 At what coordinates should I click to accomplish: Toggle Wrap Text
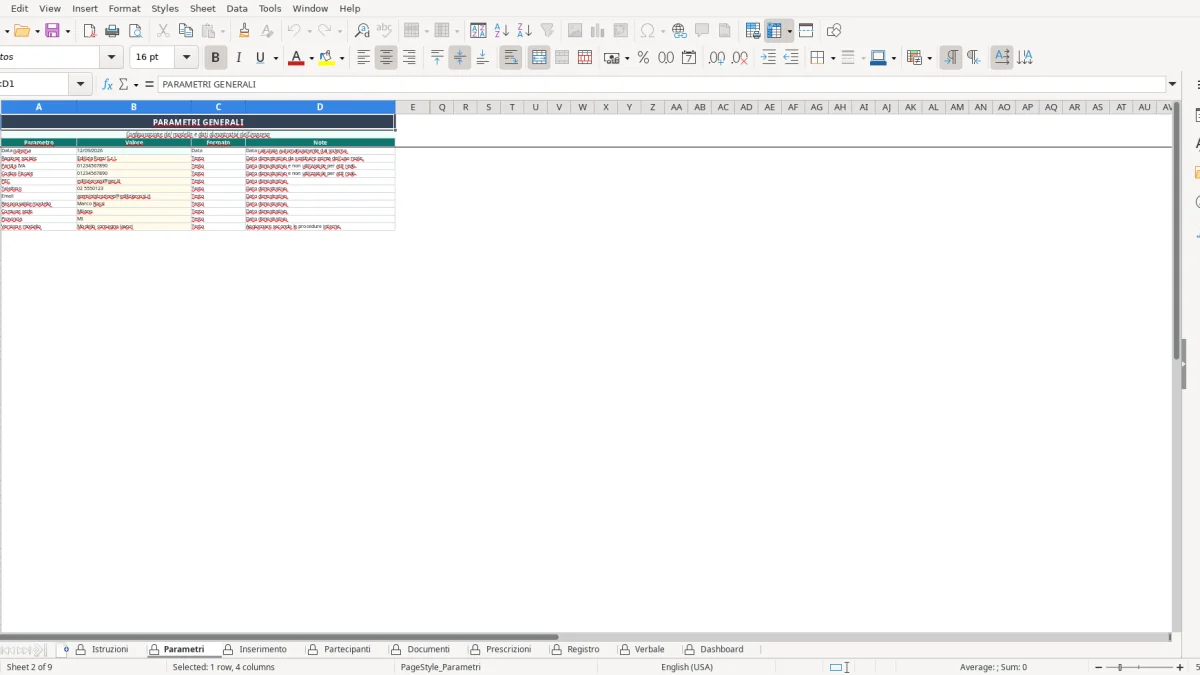[x=511, y=58]
